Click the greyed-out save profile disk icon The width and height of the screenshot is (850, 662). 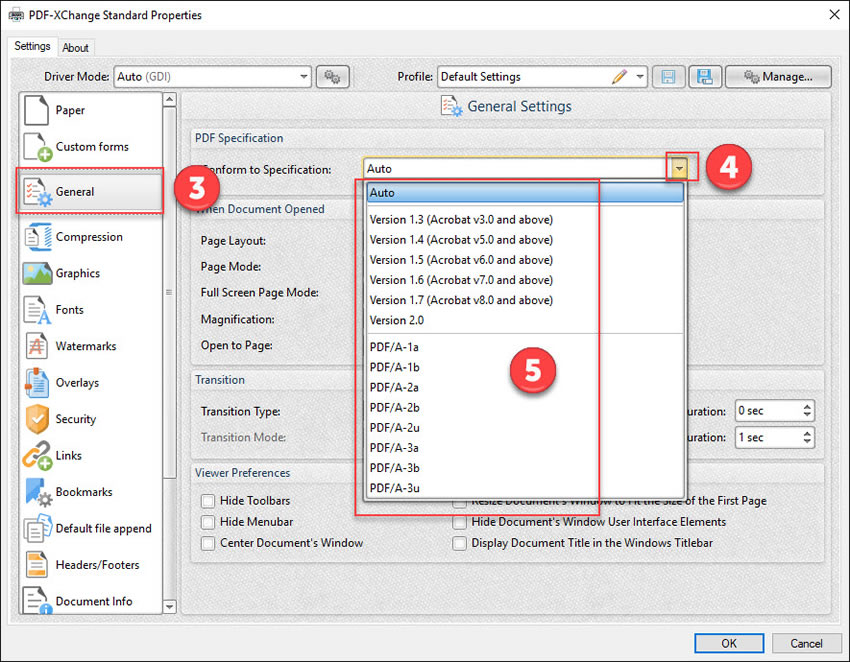[x=668, y=77]
